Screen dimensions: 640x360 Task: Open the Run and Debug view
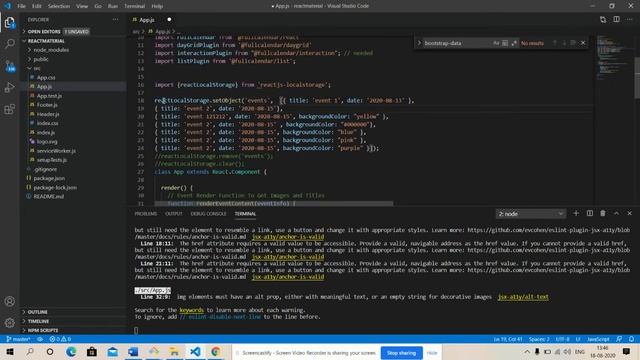point(9,87)
